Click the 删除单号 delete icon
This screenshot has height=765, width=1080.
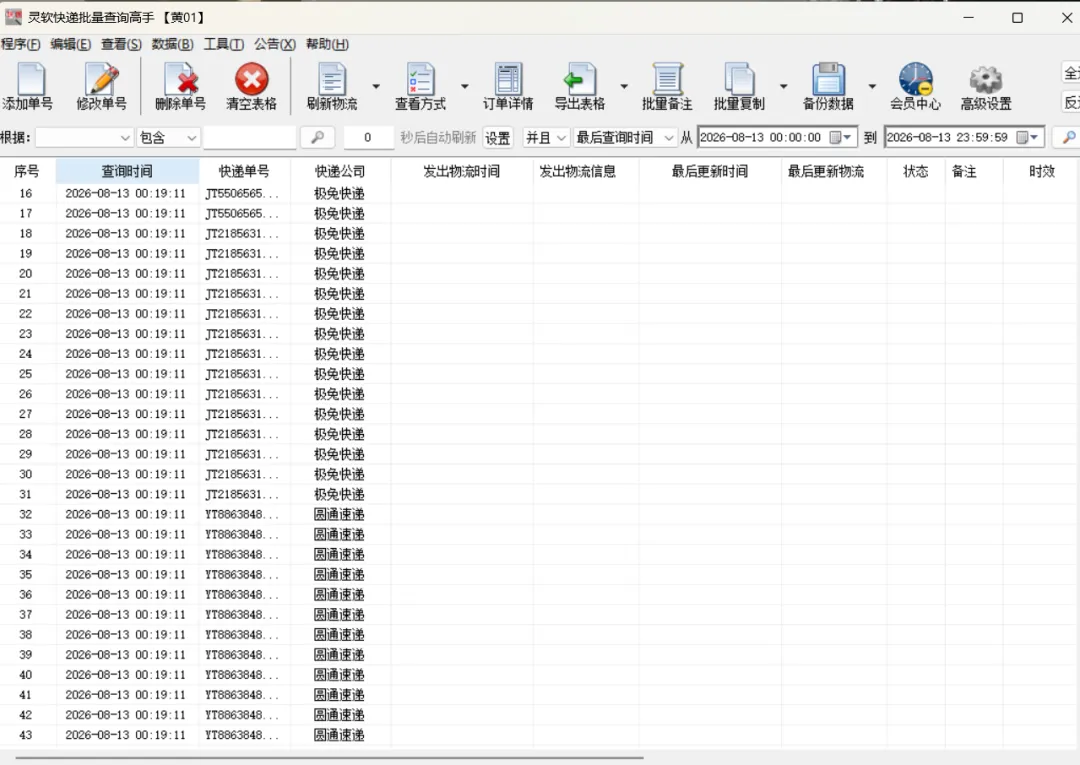(x=180, y=87)
